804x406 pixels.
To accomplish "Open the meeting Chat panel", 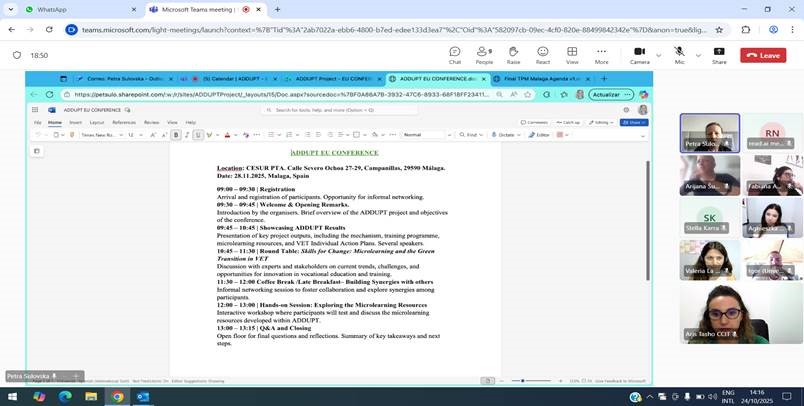I will coord(455,54).
